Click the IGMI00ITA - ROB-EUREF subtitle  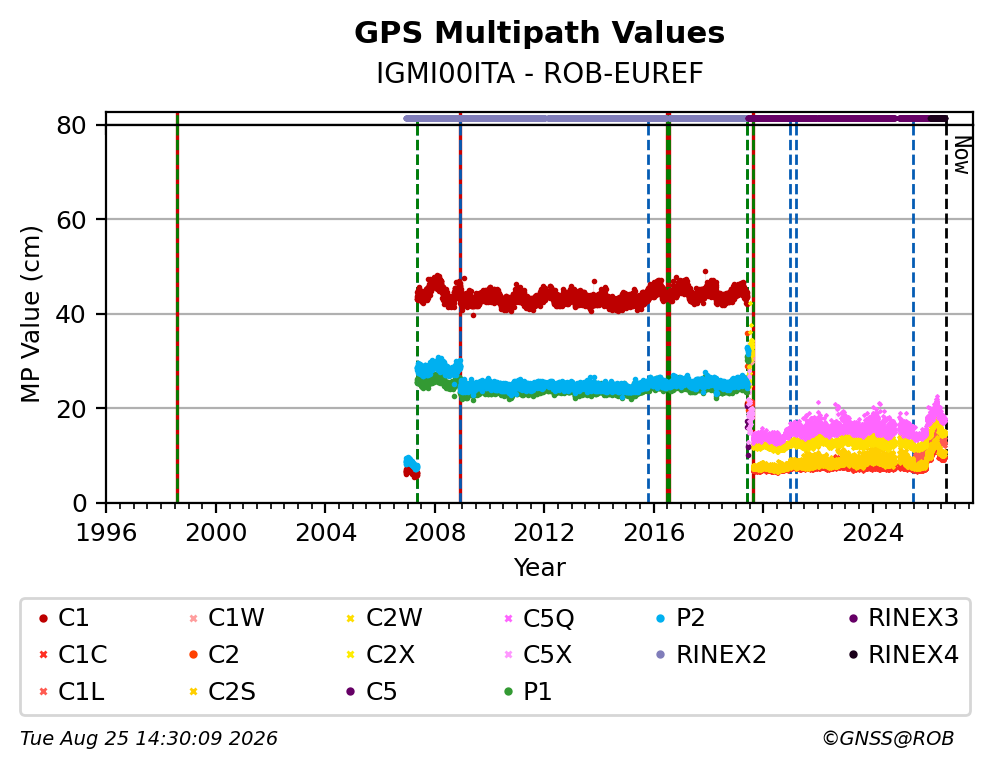pyautogui.click(x=539, y=73)
